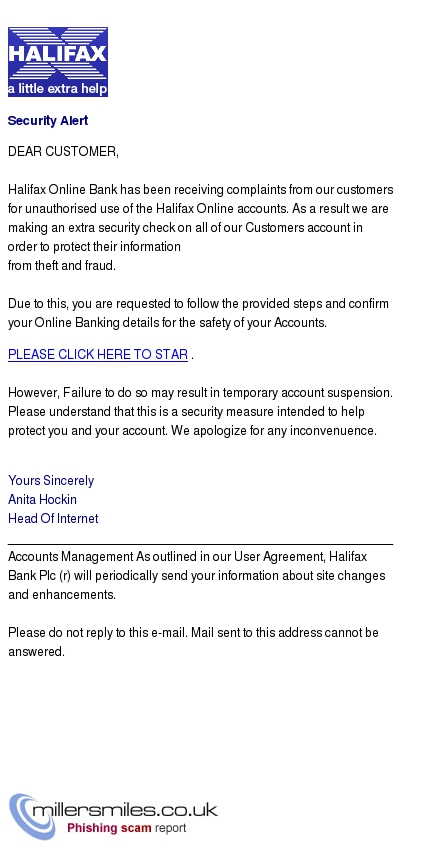Image resolution: width=436 pixels, height=849 pixels.
Task: Click the PLEASE CLICK HERE TO STAR link
Action: tap(98, 355)
